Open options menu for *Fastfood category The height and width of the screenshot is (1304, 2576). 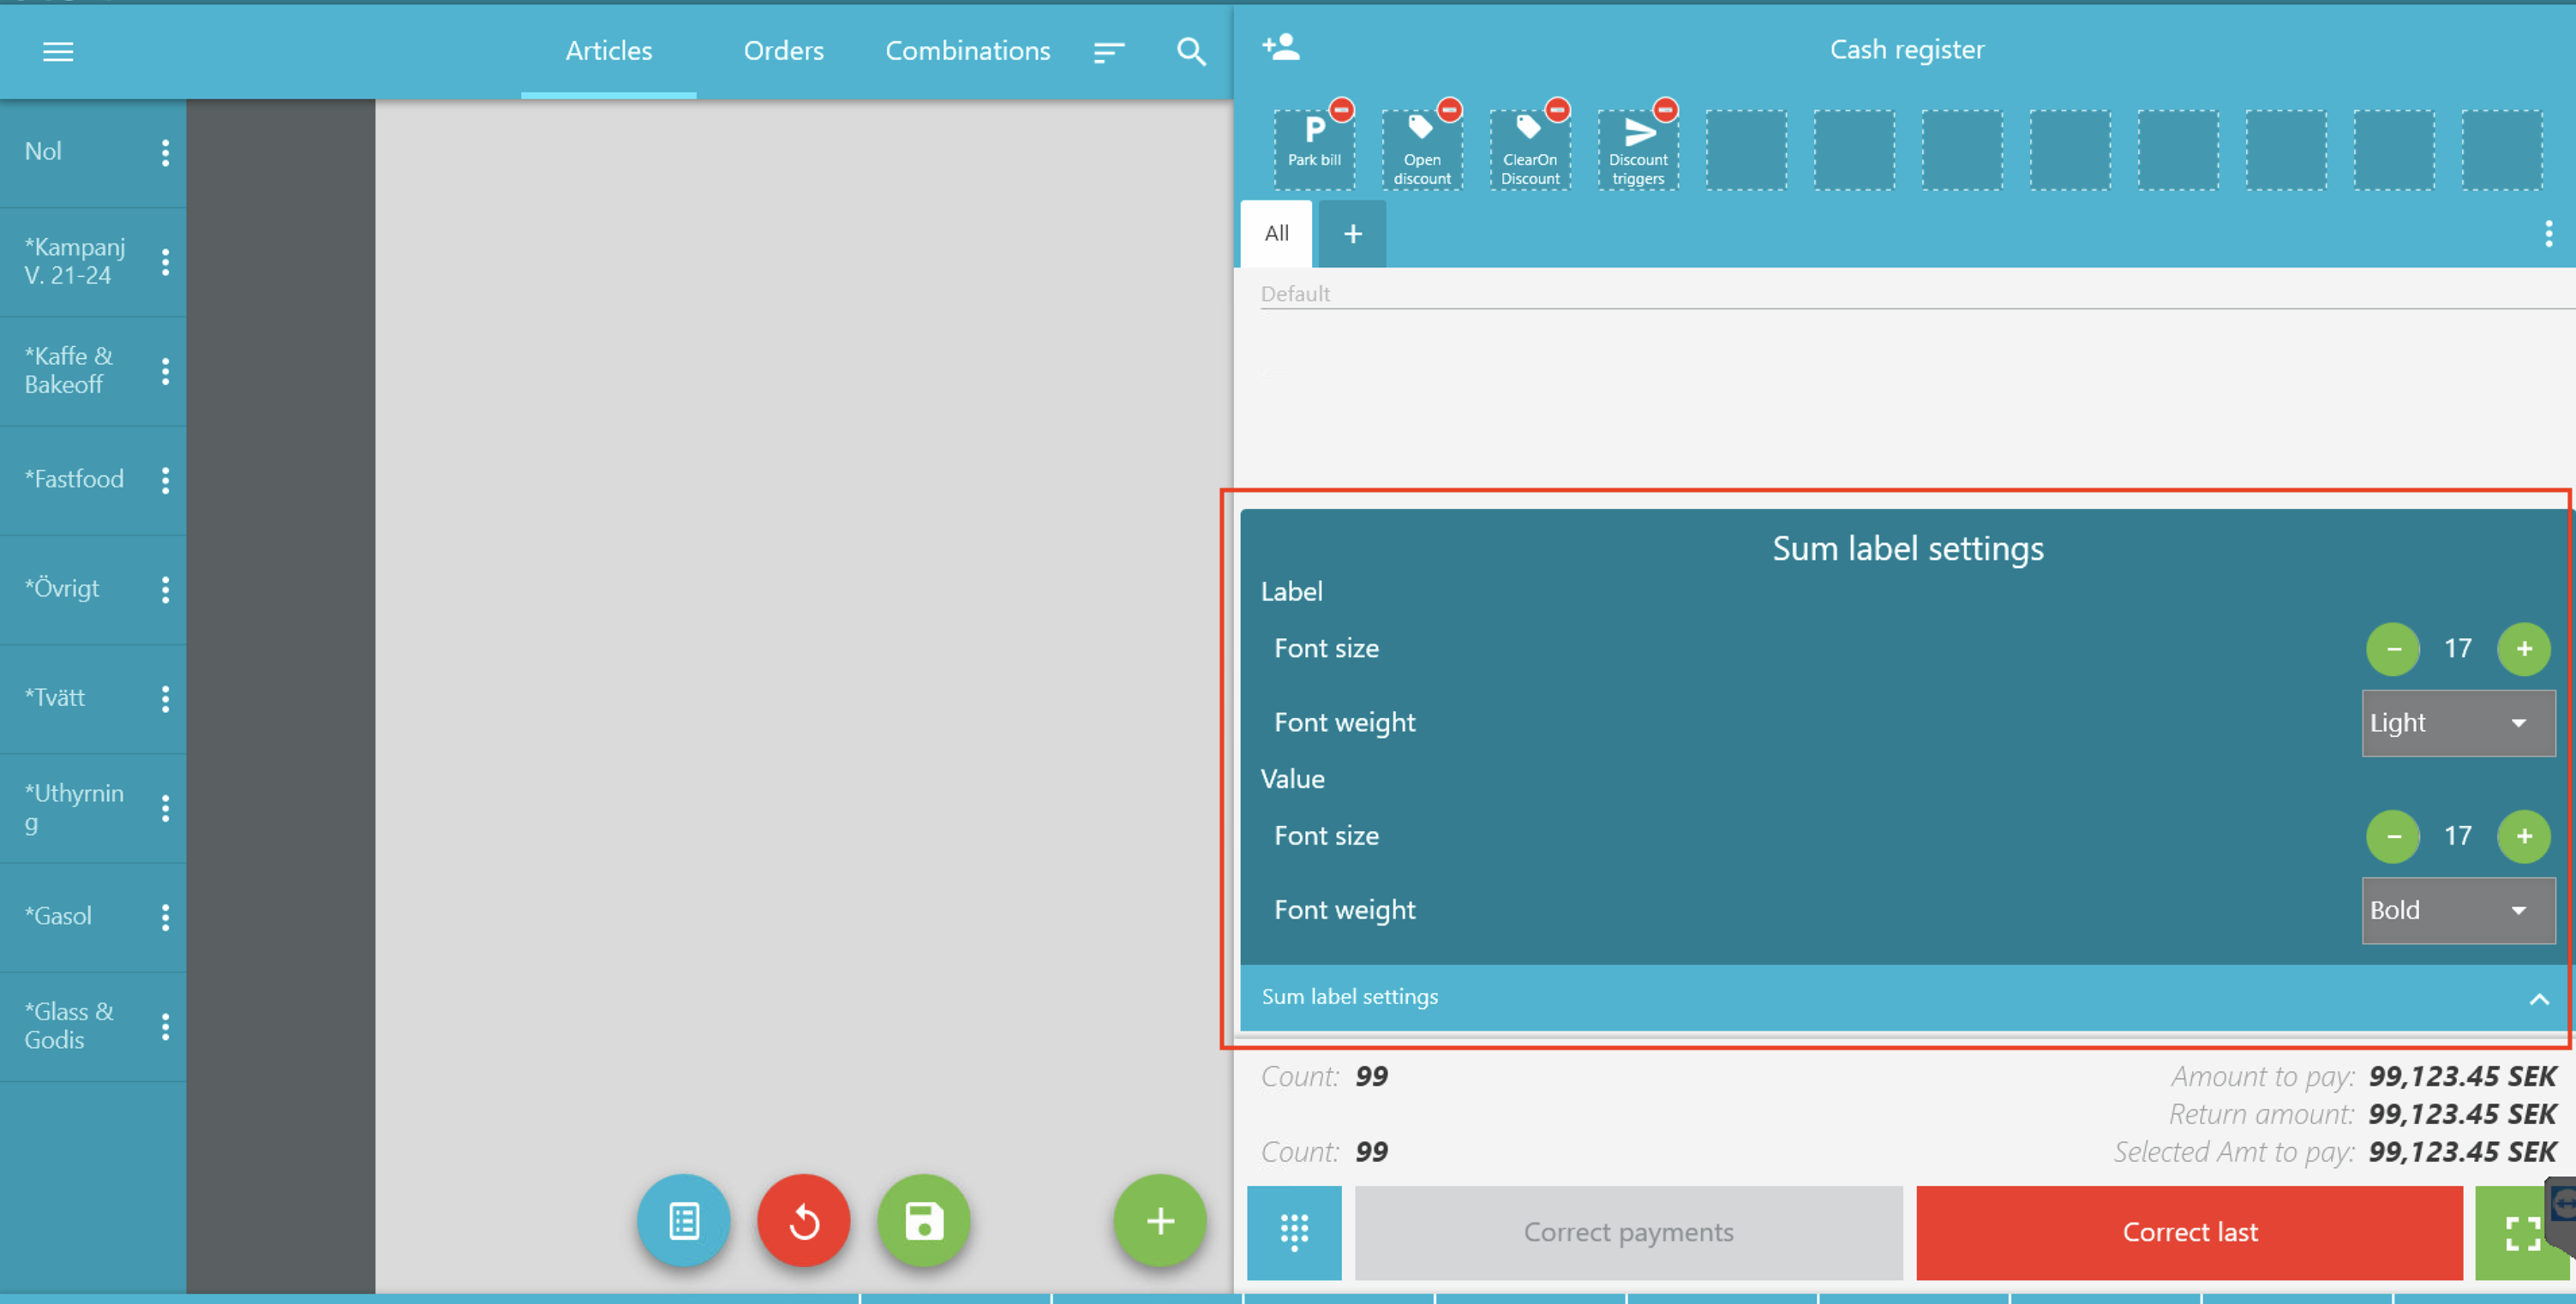(x=166, y=480)
